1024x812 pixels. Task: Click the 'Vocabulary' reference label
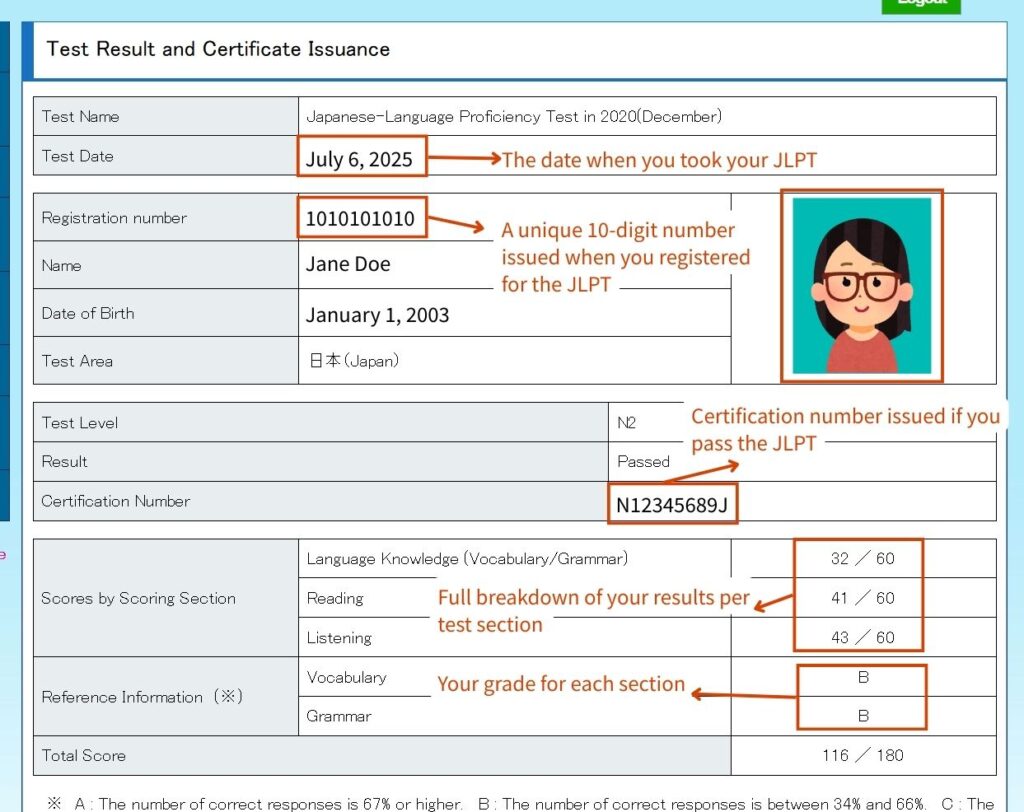coord(346,677)
